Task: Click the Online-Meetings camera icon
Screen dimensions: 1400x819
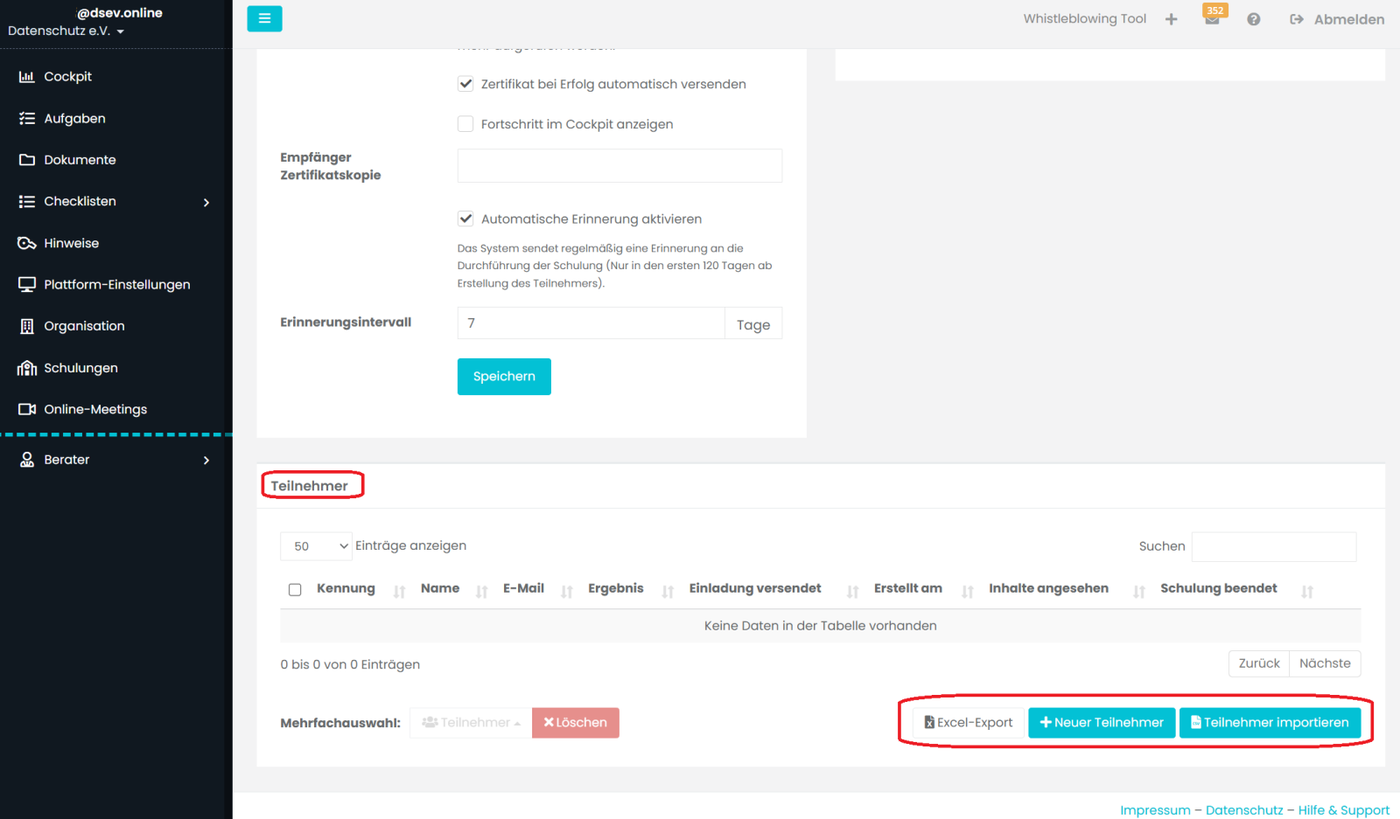Action: (27, 409)
